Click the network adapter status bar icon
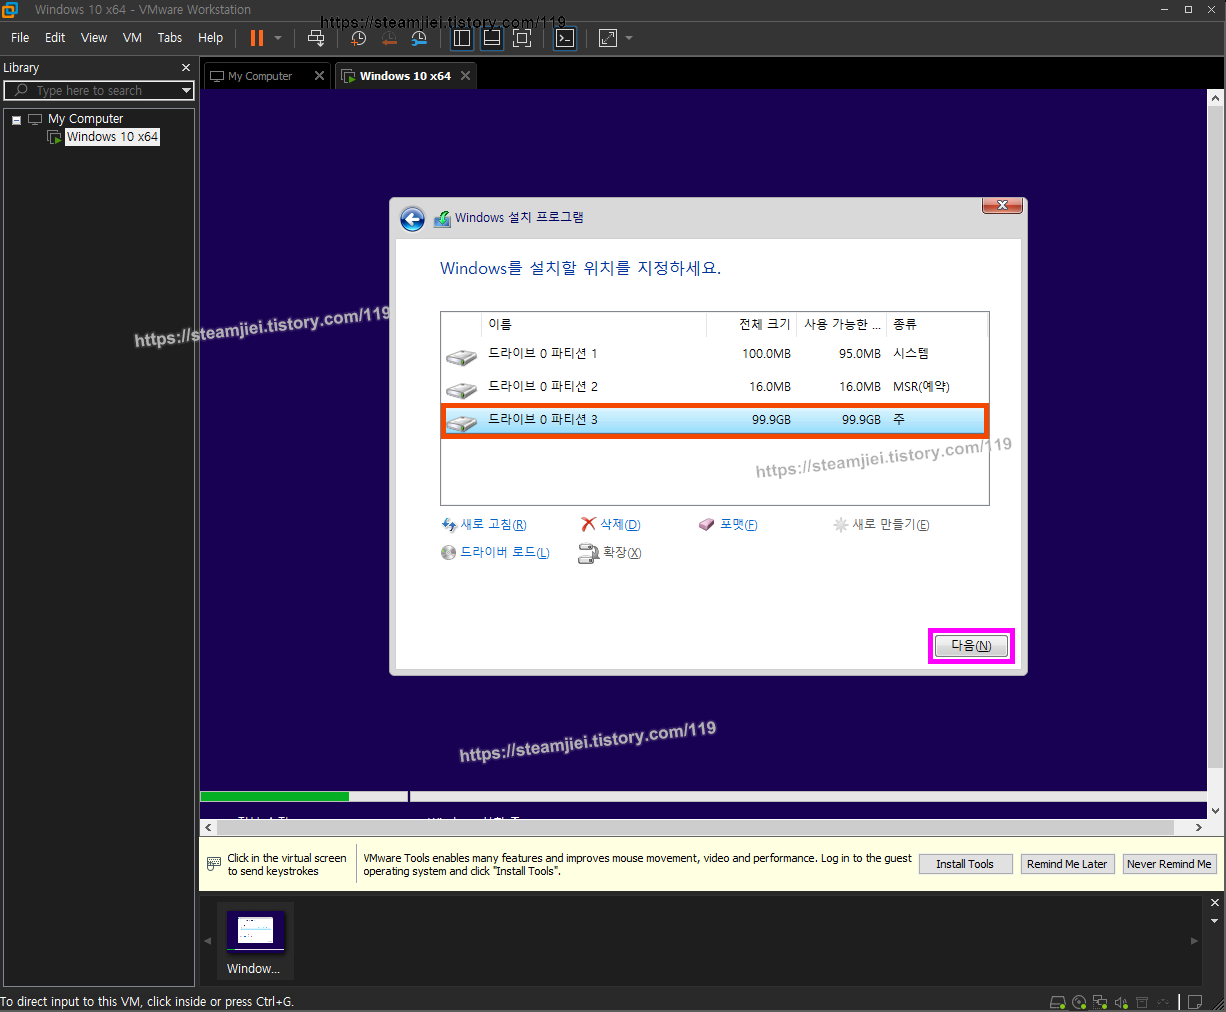 pos(1100,1002)
